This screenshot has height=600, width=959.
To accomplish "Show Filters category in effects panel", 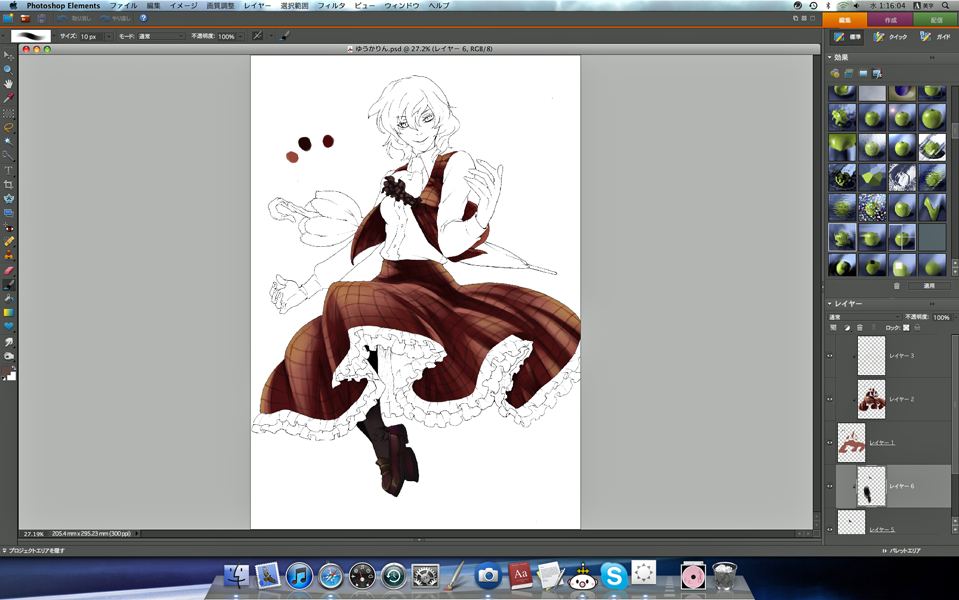I will coord(835,73).
